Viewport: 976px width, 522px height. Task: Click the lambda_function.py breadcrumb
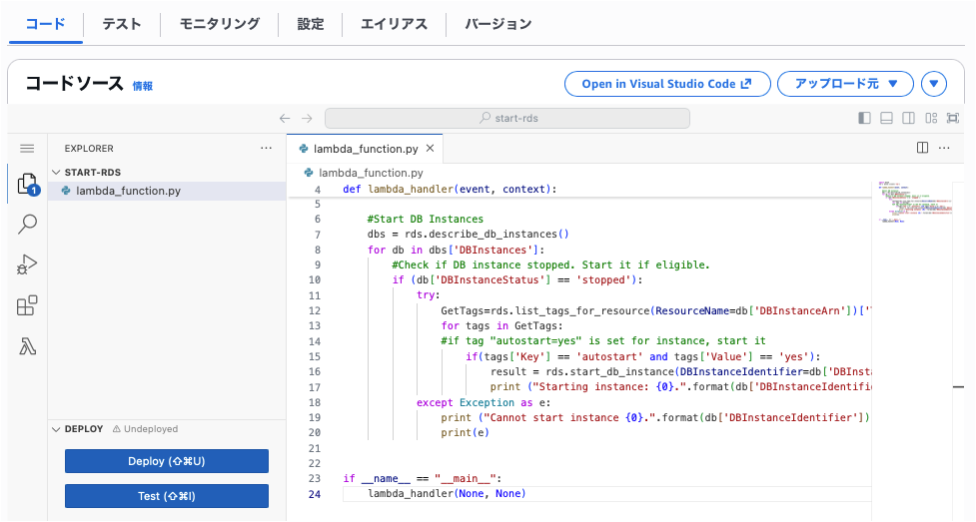(x=371, y=172)
